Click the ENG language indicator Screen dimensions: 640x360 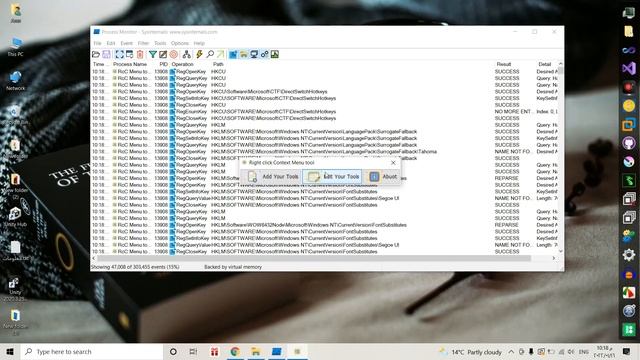pyautogui.click(x=584, y=352)
